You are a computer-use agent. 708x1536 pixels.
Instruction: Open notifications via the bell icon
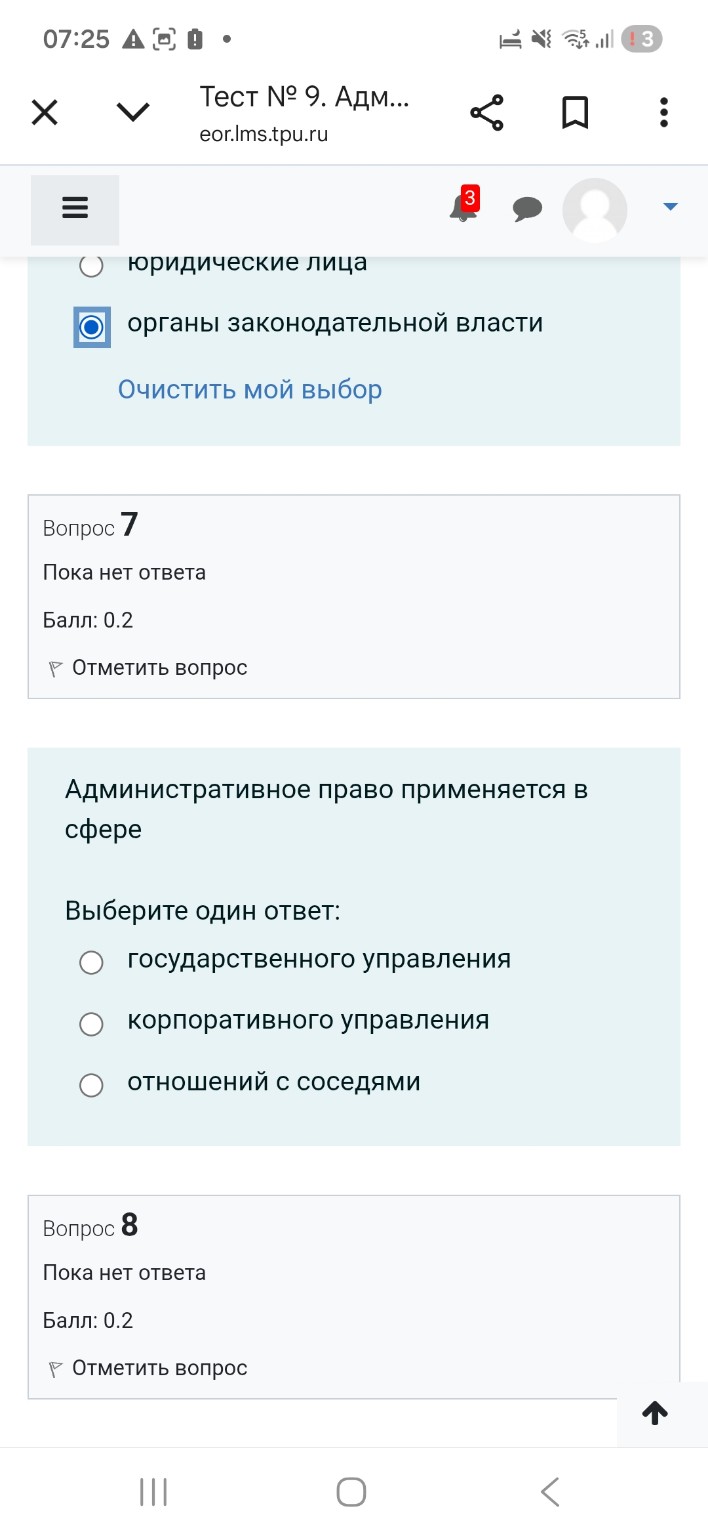(x=461, y=209)
